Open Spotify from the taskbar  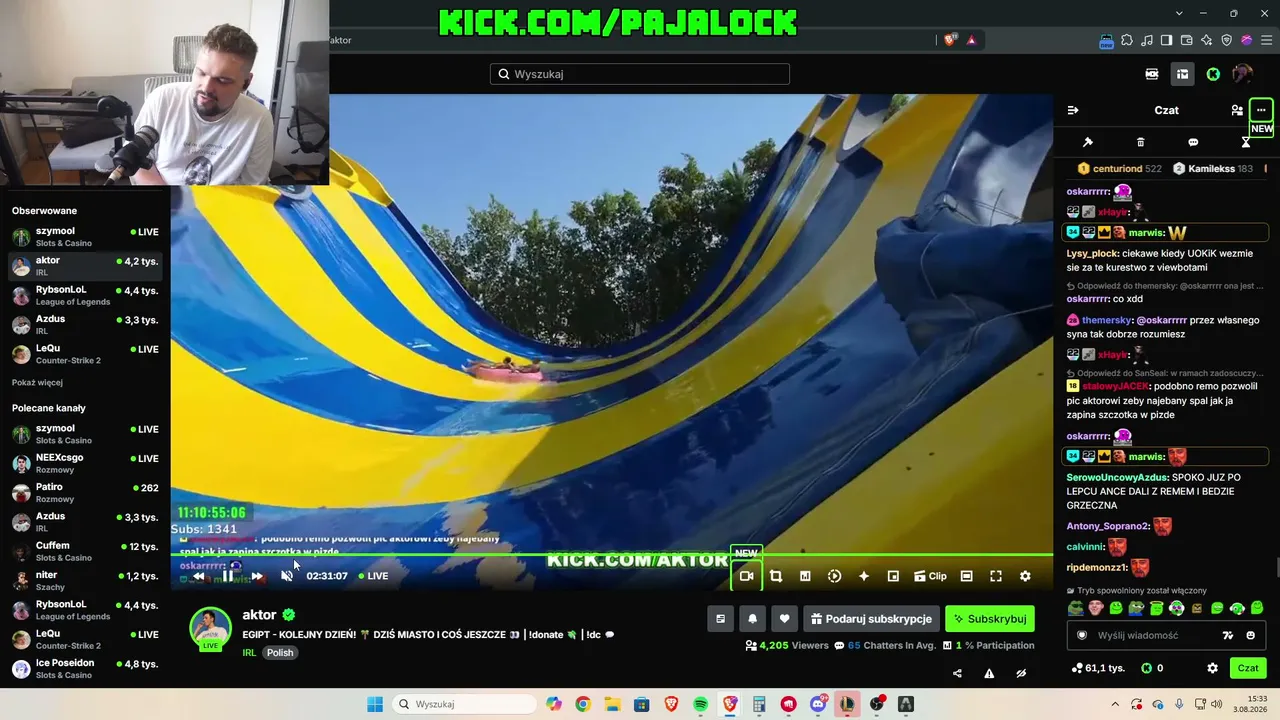tap(701, 704)
